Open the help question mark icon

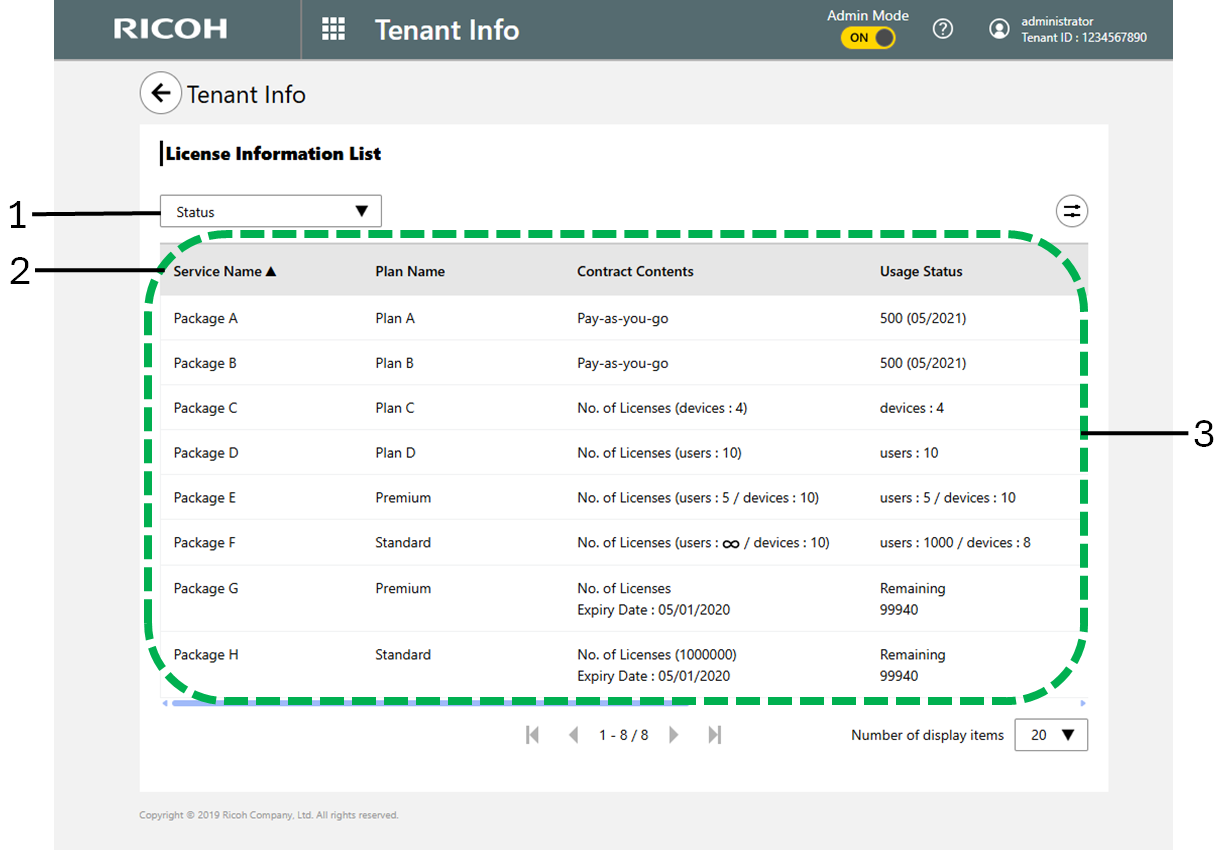pos(942,29)
